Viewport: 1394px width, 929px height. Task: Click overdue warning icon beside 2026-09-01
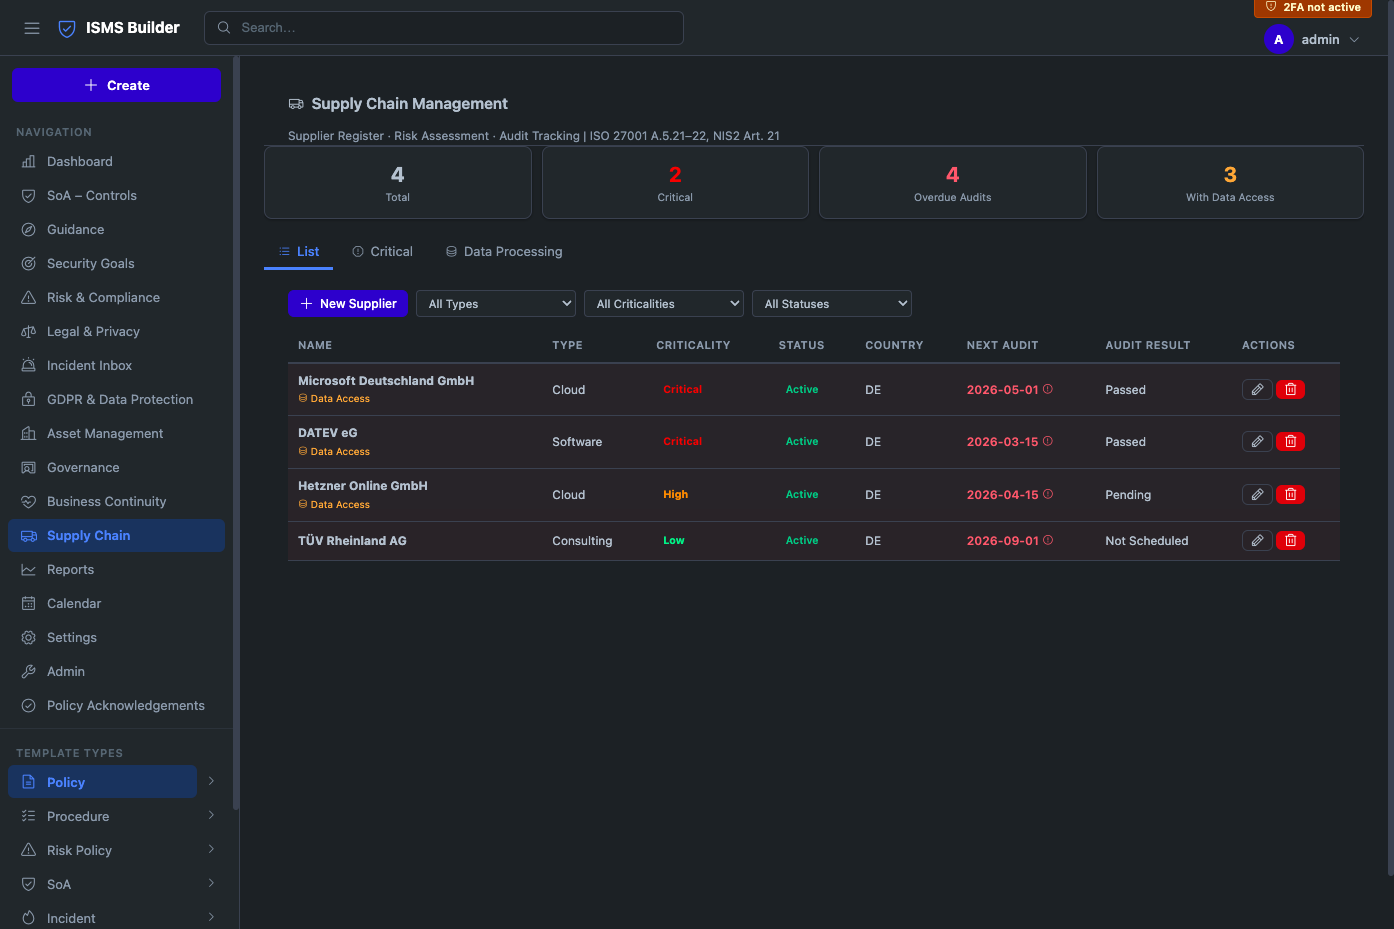(x=1048, y=541)
